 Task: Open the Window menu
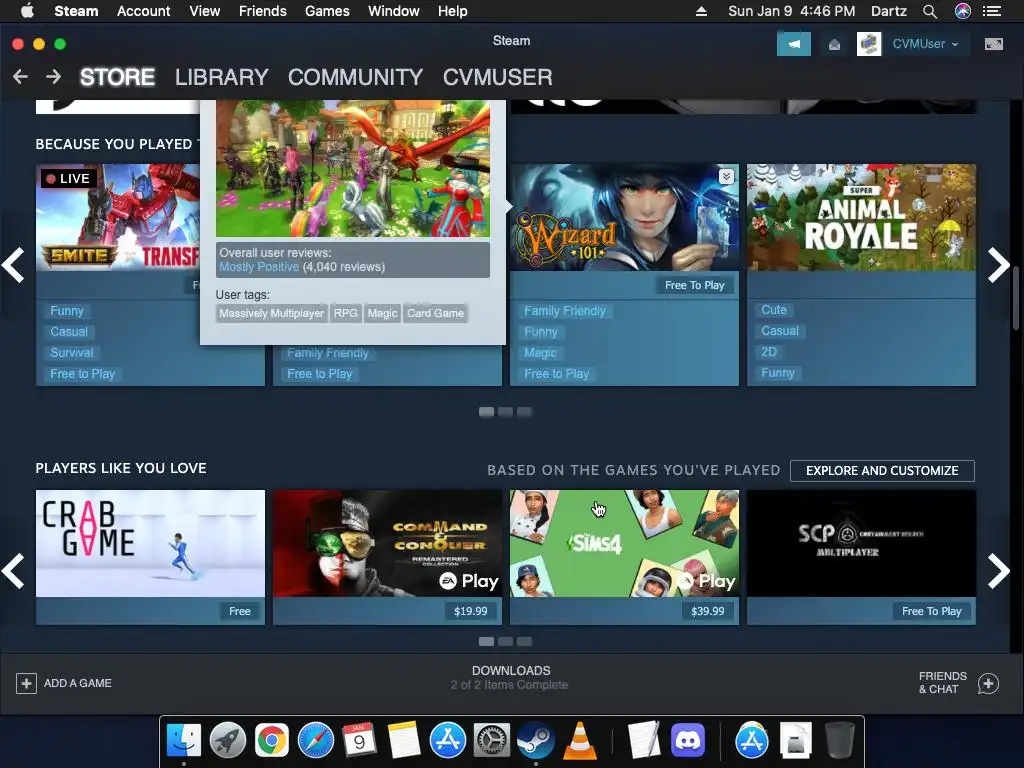pyautogui.click(x=394, y=11)
